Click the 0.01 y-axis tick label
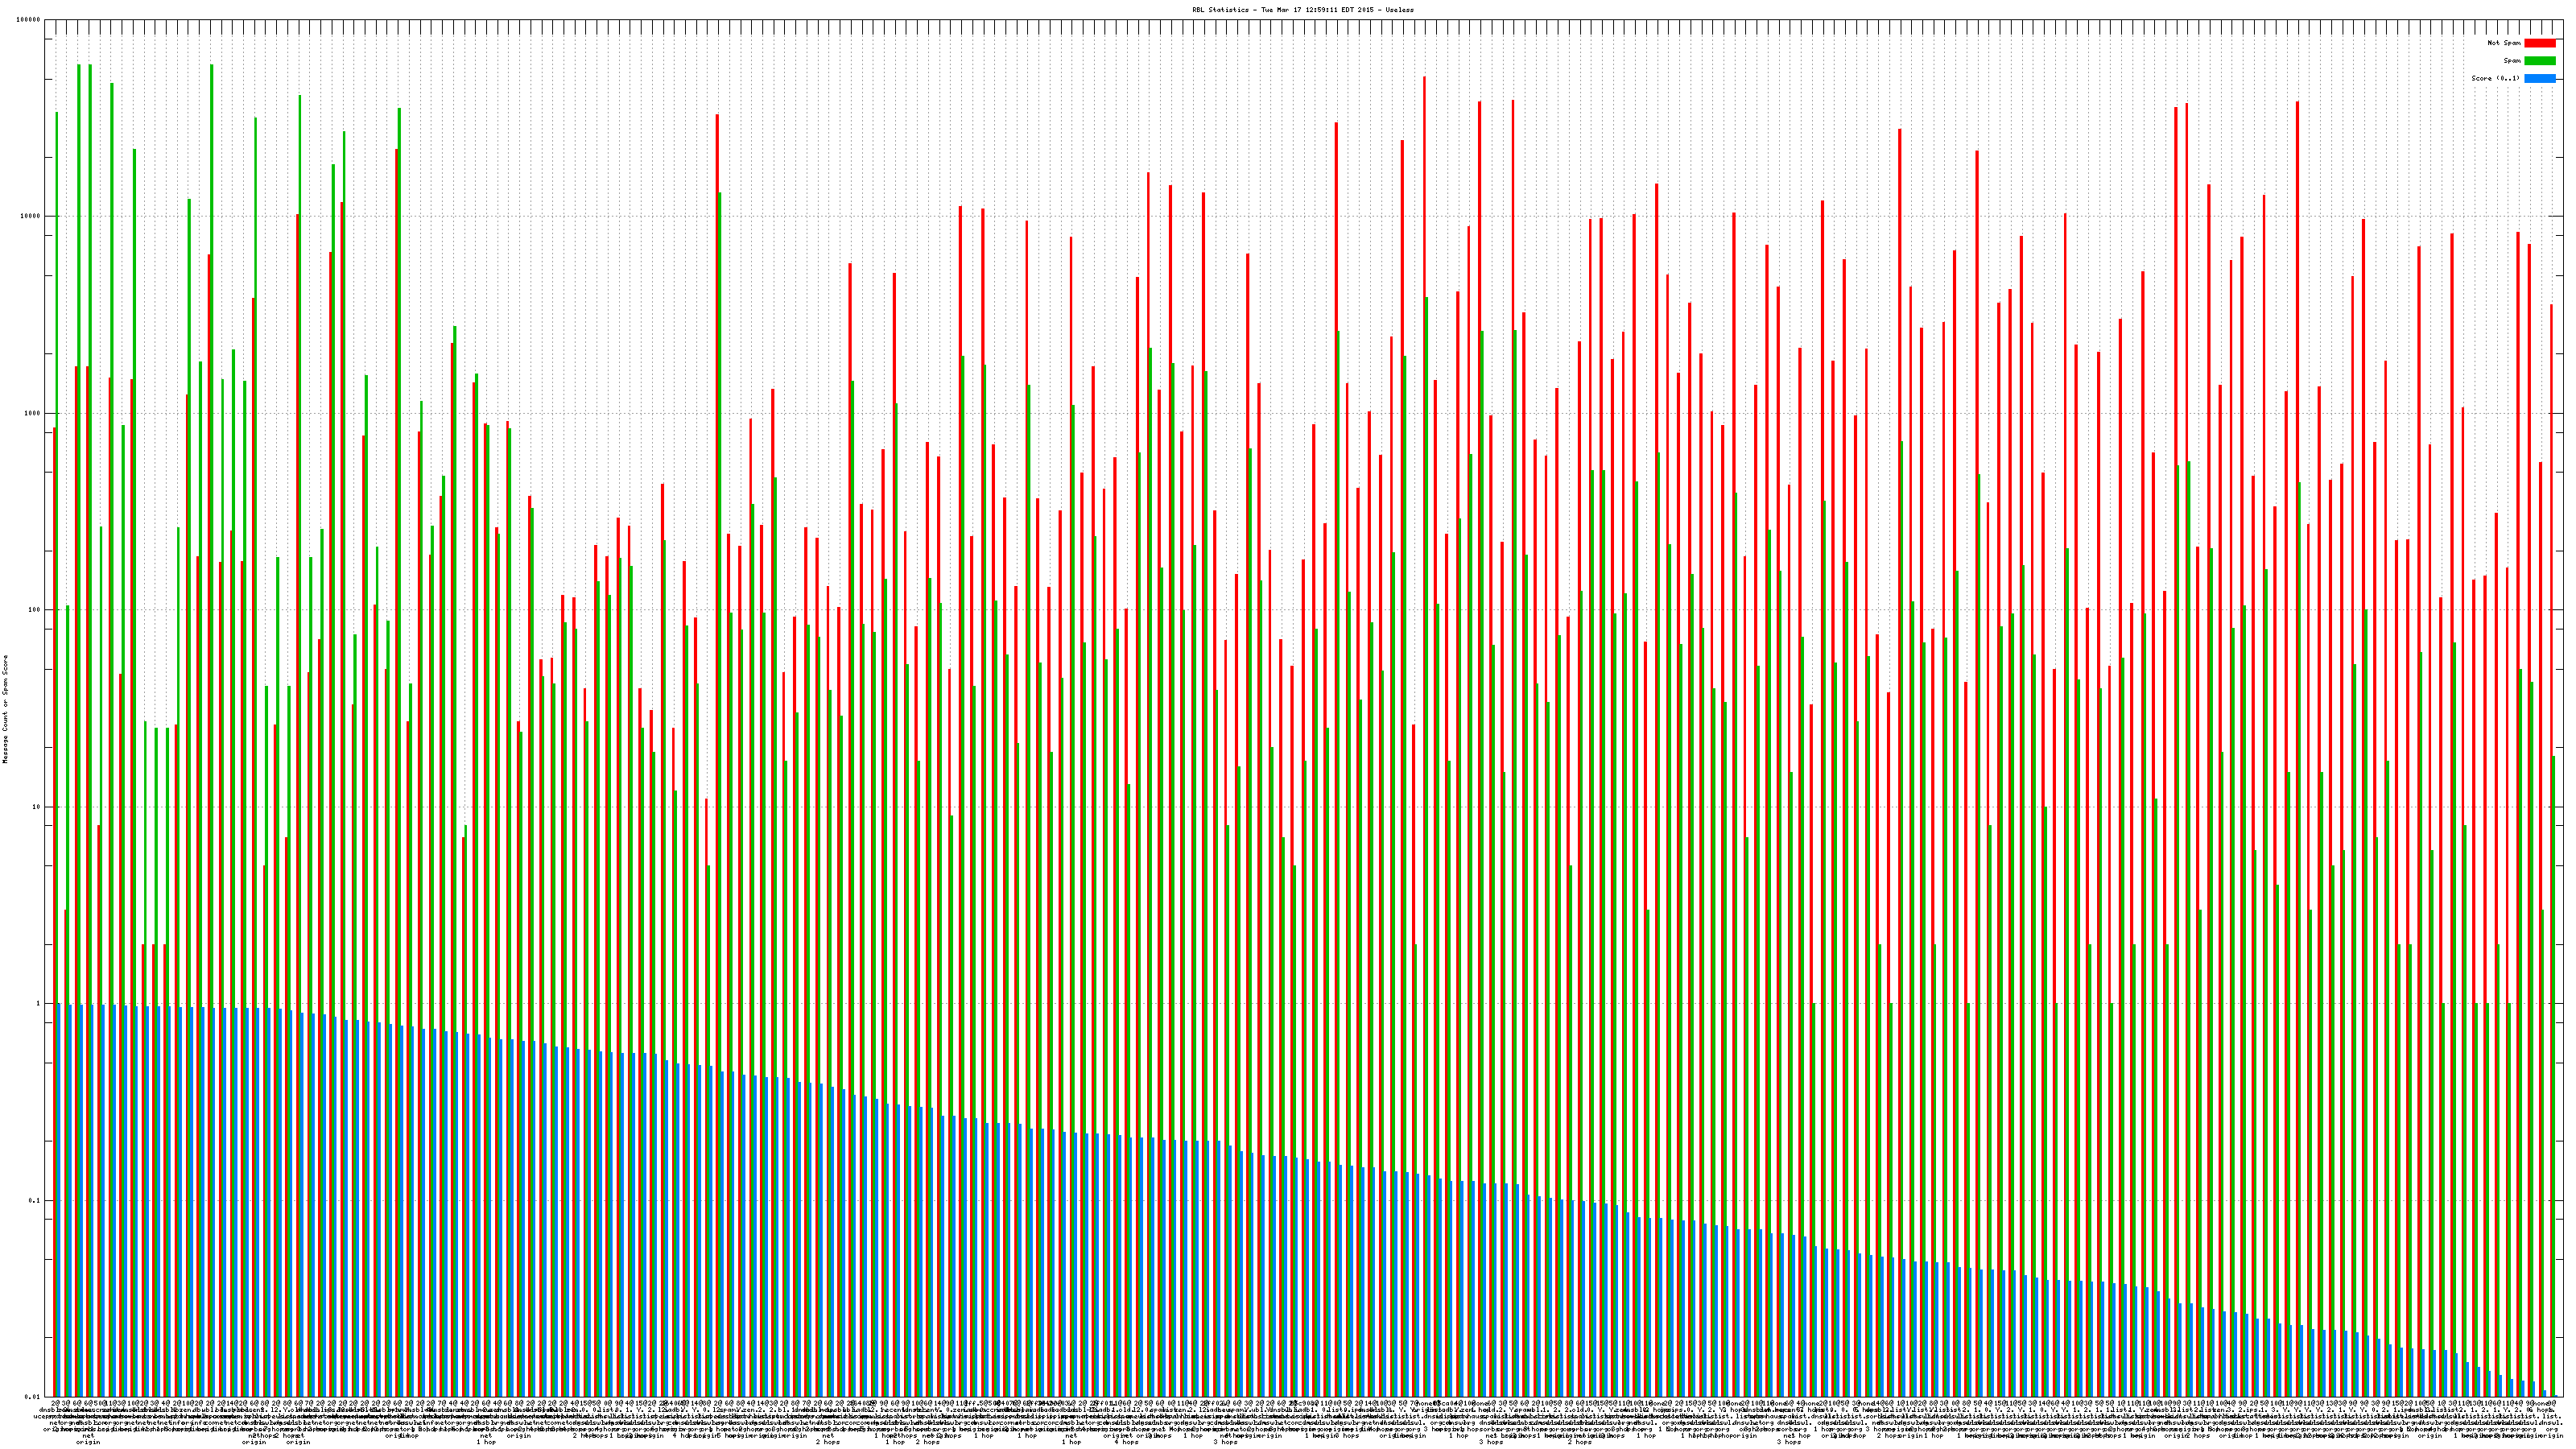 point(33,1397)
